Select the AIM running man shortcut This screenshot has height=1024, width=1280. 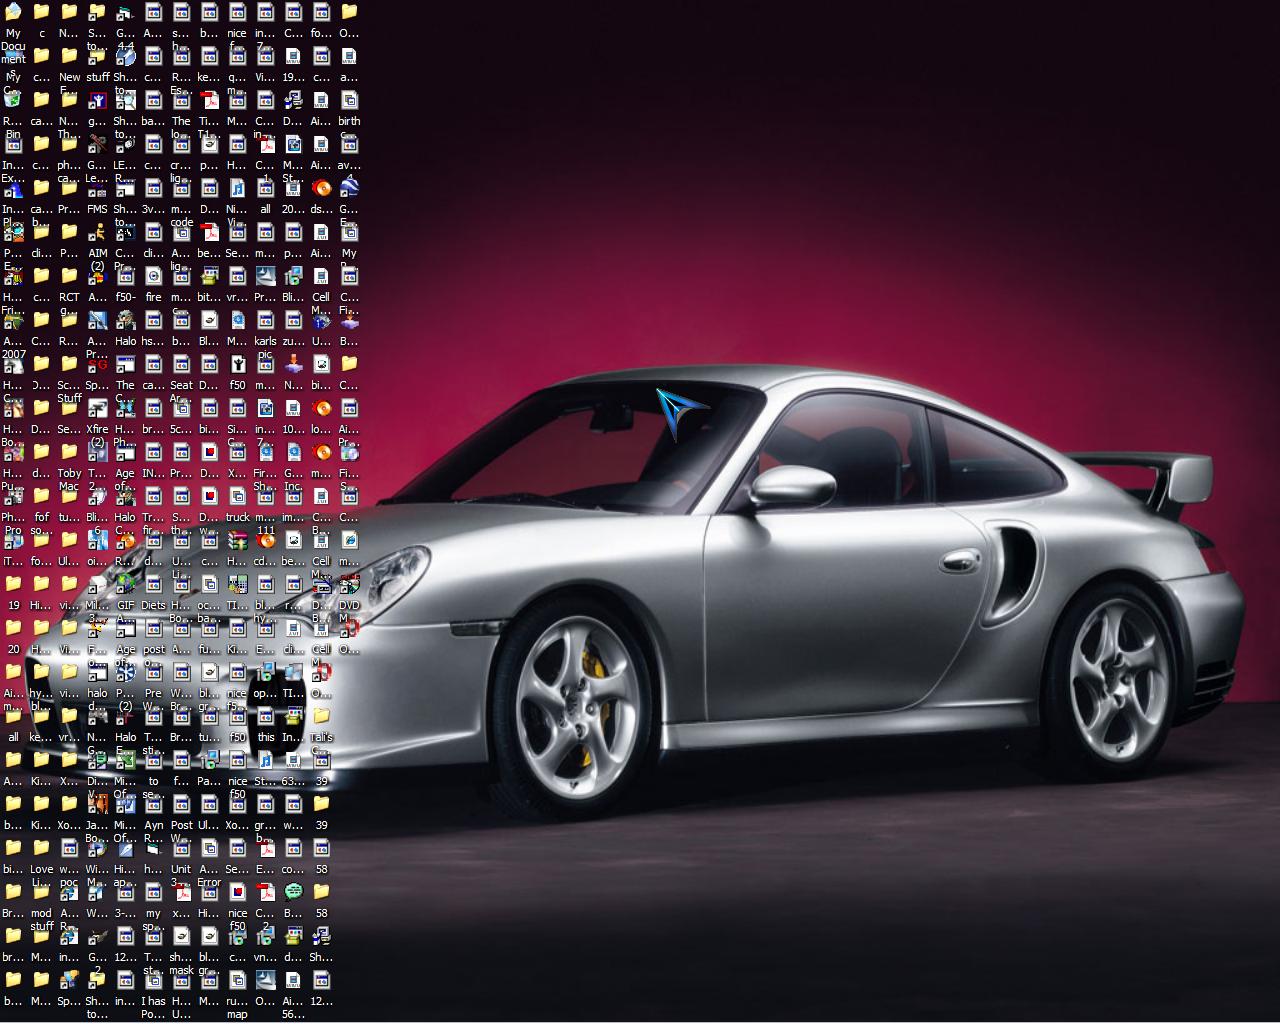point(97,233)
